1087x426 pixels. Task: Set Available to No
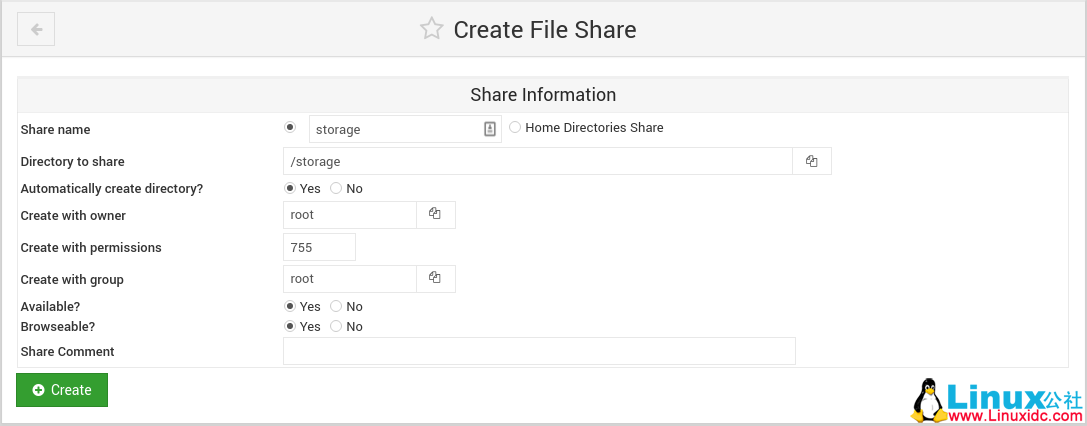click(x=336, y=306)
